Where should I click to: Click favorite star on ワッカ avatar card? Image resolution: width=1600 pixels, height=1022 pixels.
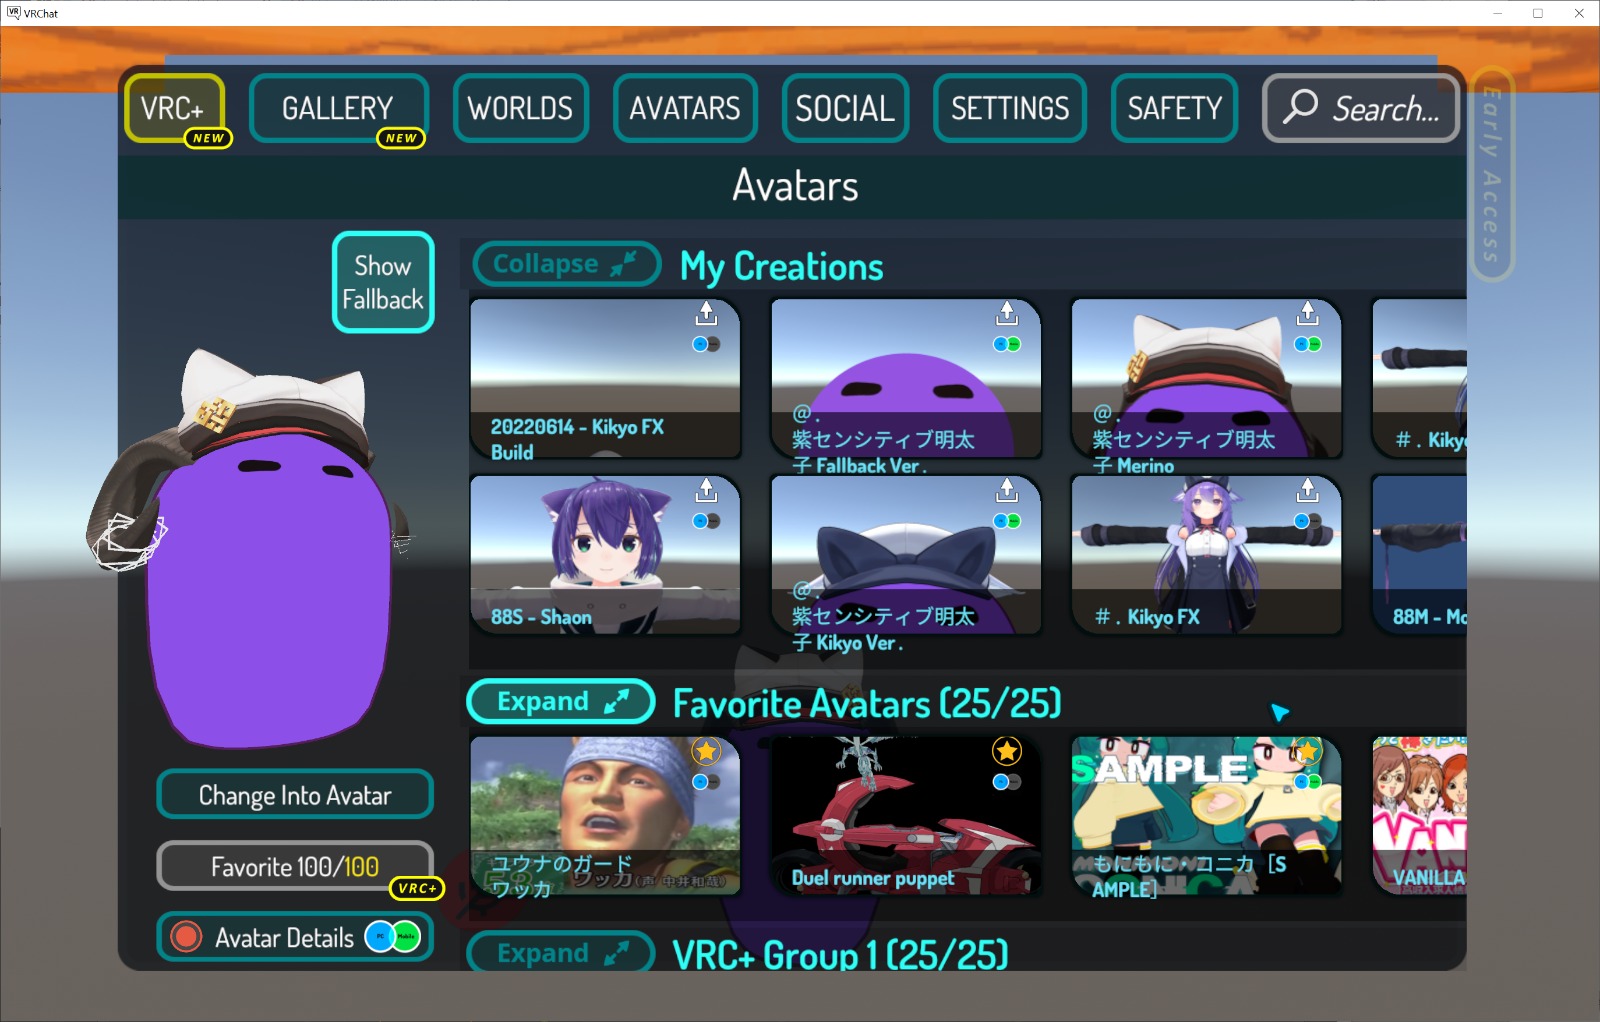(x=706, y=751)
